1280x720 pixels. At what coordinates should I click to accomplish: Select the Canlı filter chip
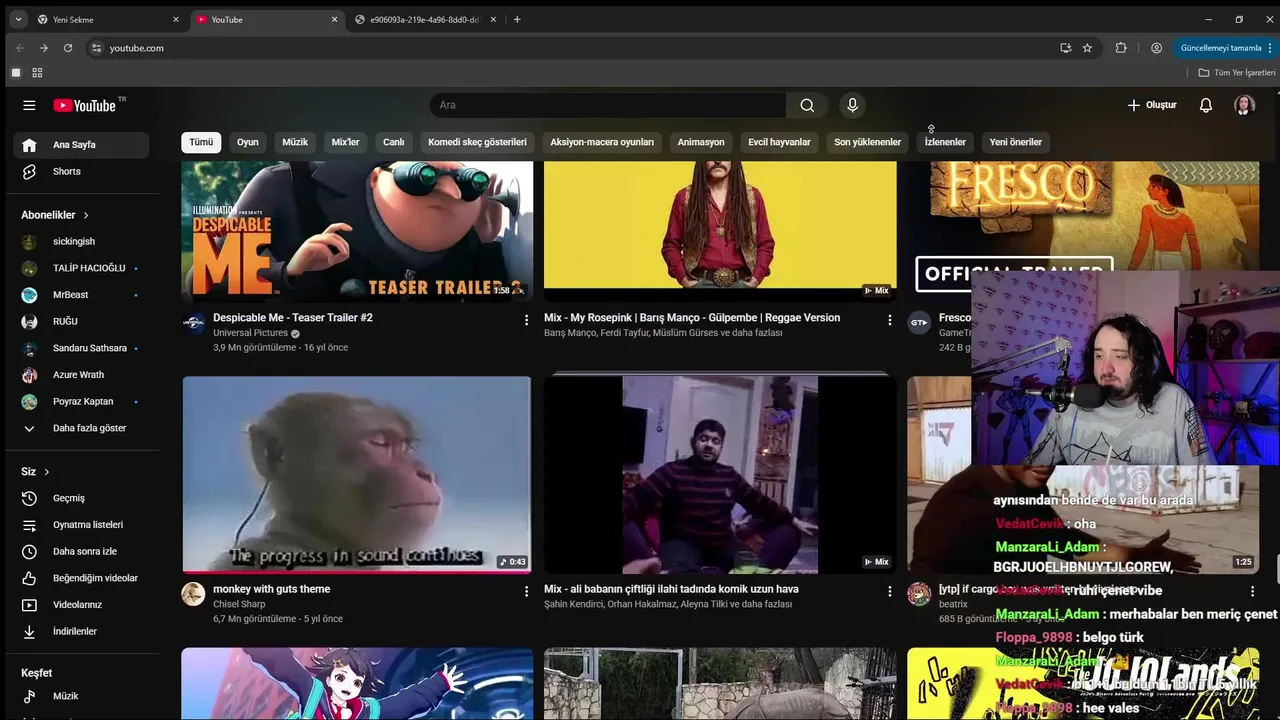(394, 142)
